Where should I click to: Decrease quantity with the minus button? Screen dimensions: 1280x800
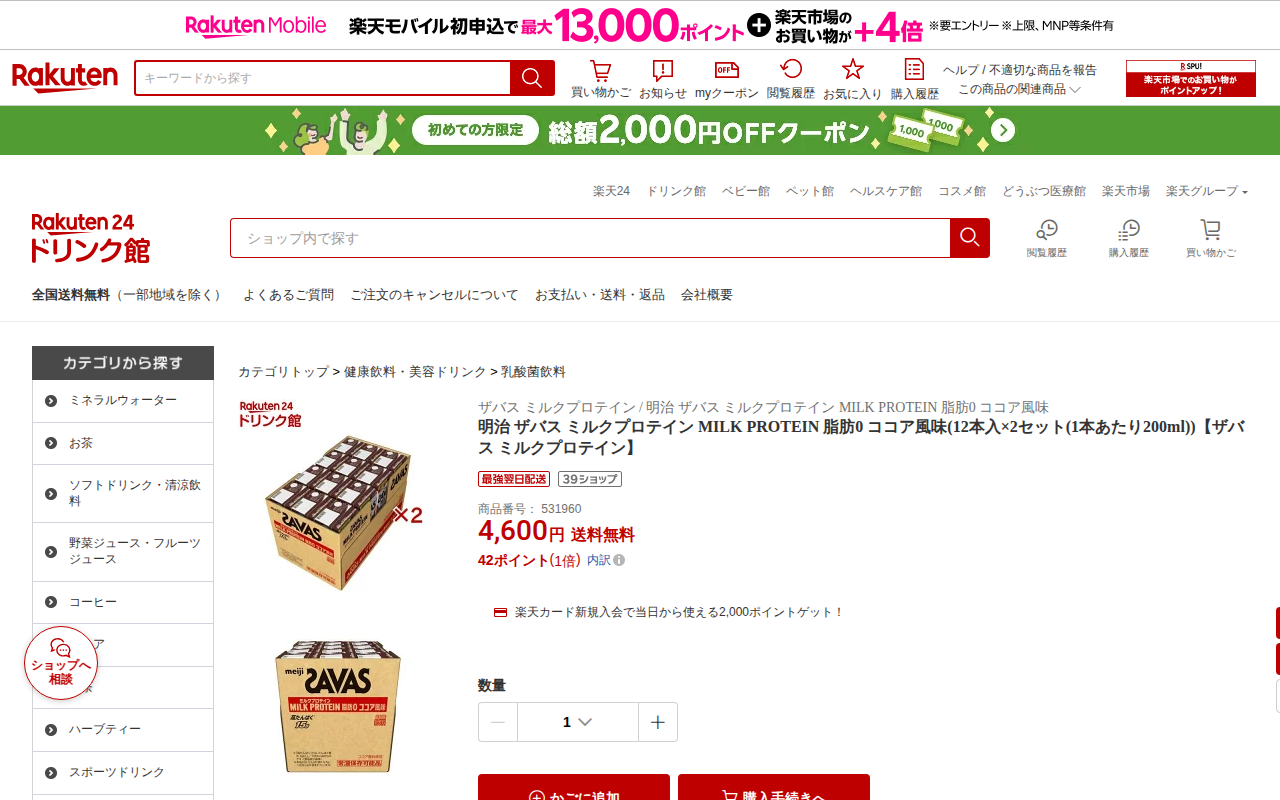tap(498, 722)
